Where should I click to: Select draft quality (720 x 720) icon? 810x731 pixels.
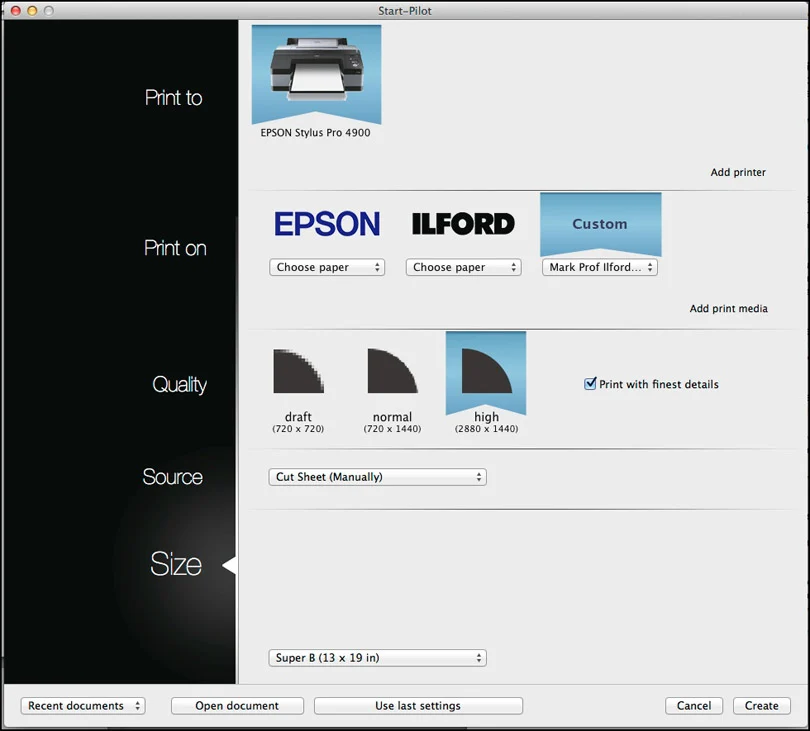click(299, 371)
